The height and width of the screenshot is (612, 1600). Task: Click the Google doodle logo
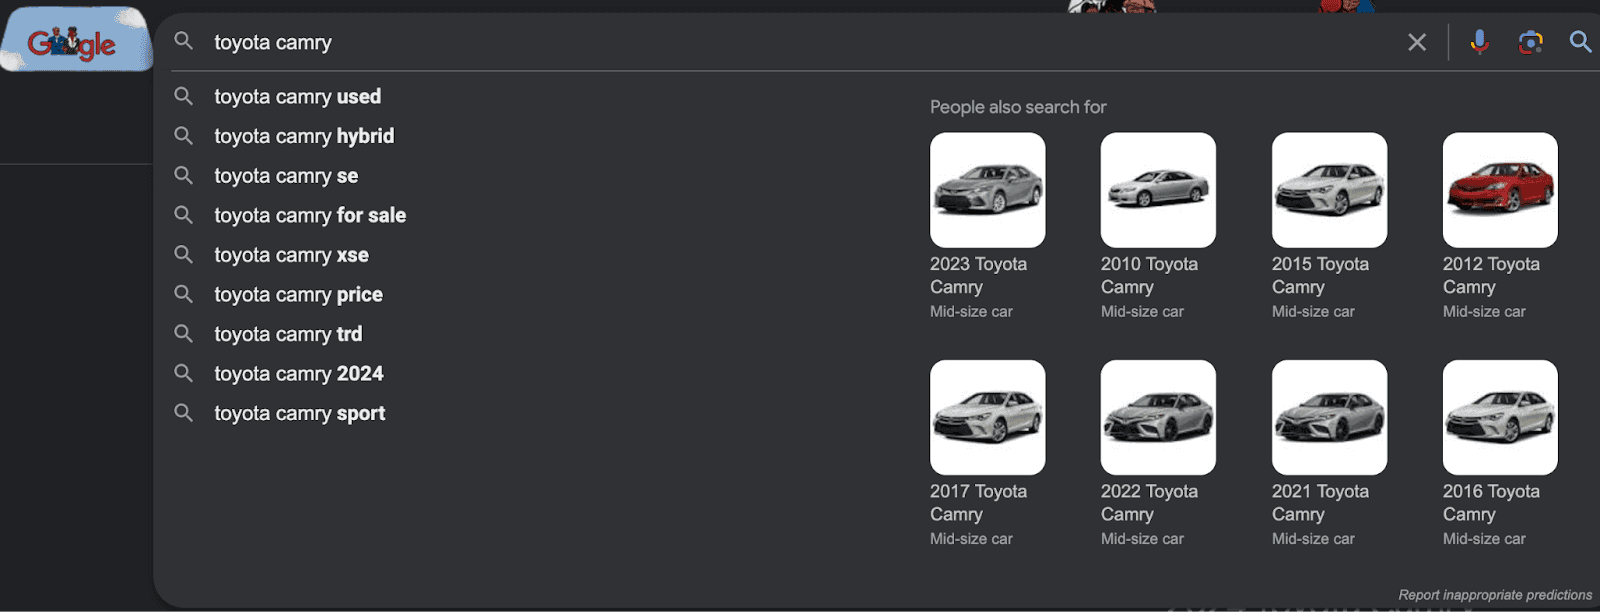[x=76, y=40]
